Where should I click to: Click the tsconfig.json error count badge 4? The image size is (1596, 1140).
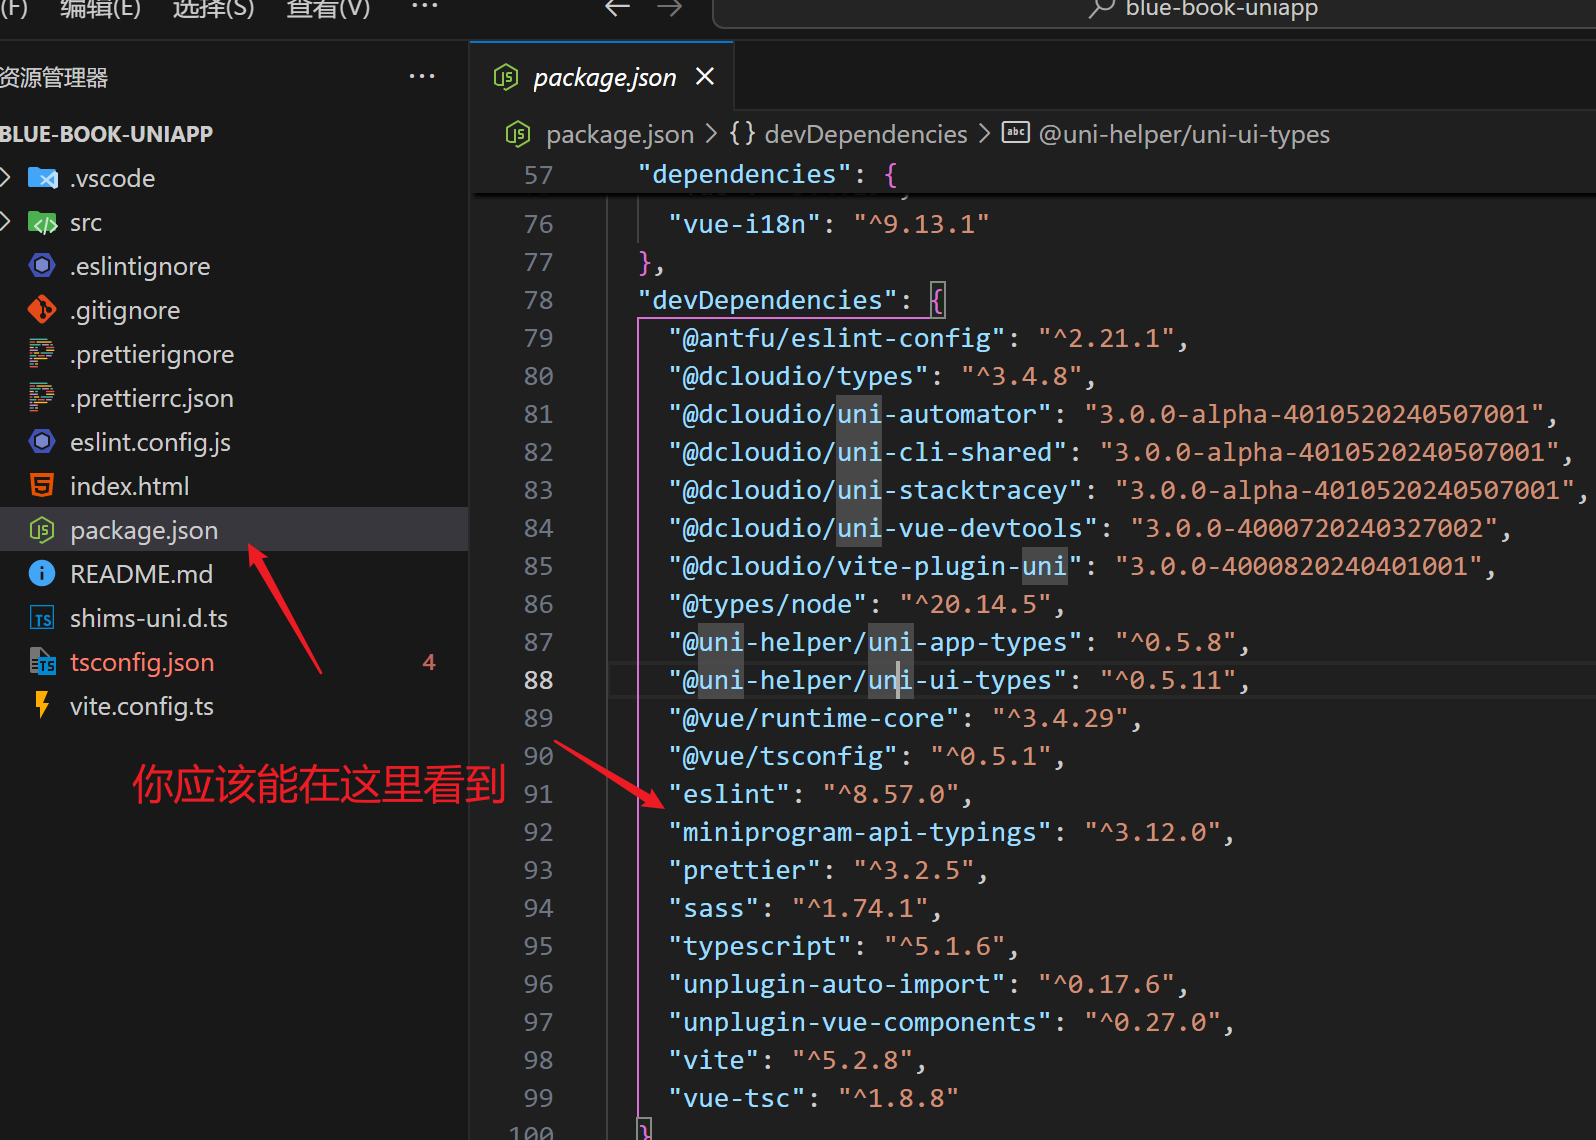pyautogui.click(x=429, y=662)
